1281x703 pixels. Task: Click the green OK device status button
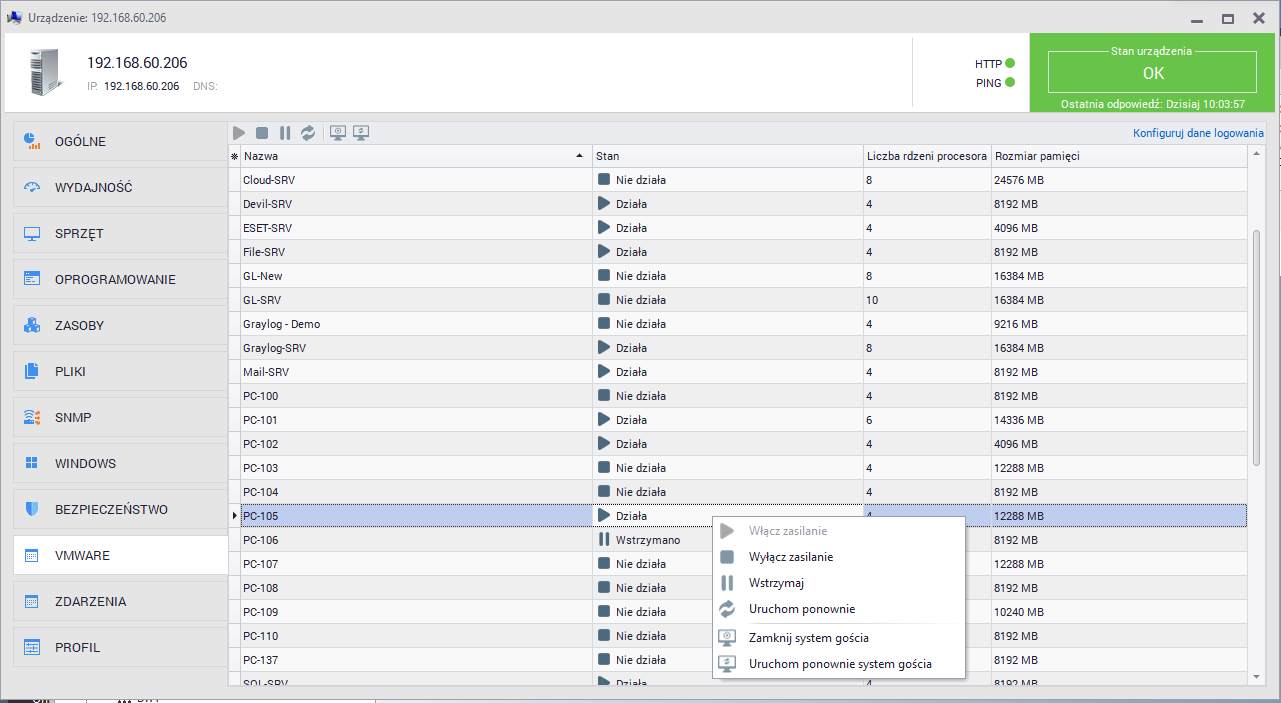click(1152, 73)
